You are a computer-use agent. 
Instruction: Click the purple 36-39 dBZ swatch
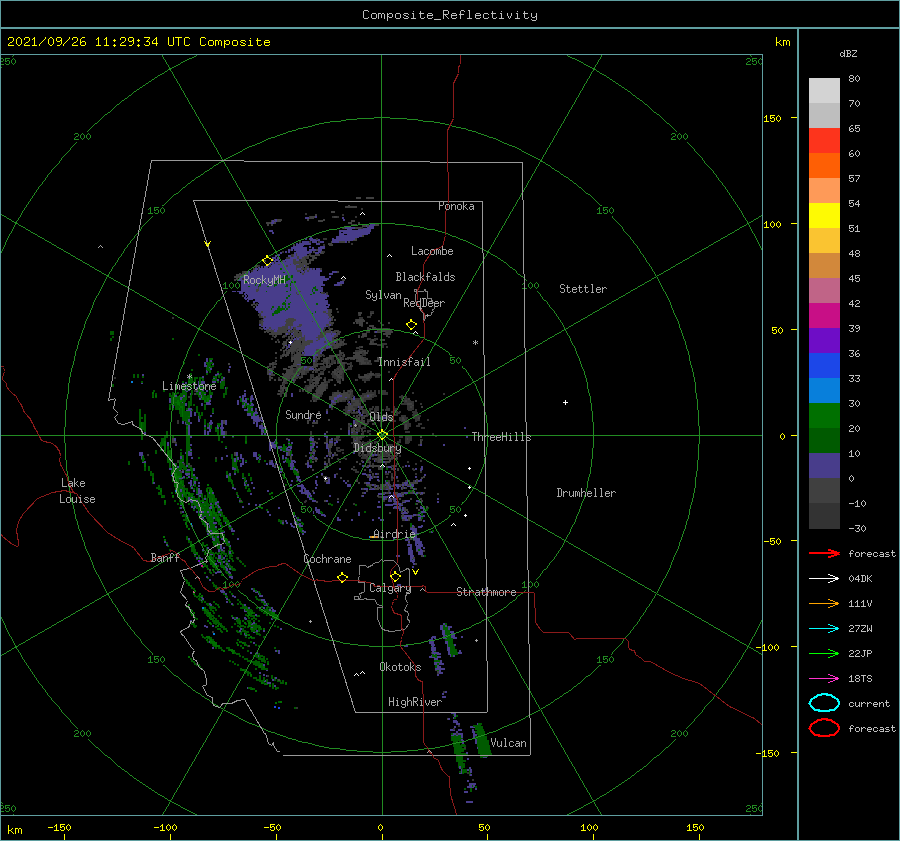click(824, 340)
